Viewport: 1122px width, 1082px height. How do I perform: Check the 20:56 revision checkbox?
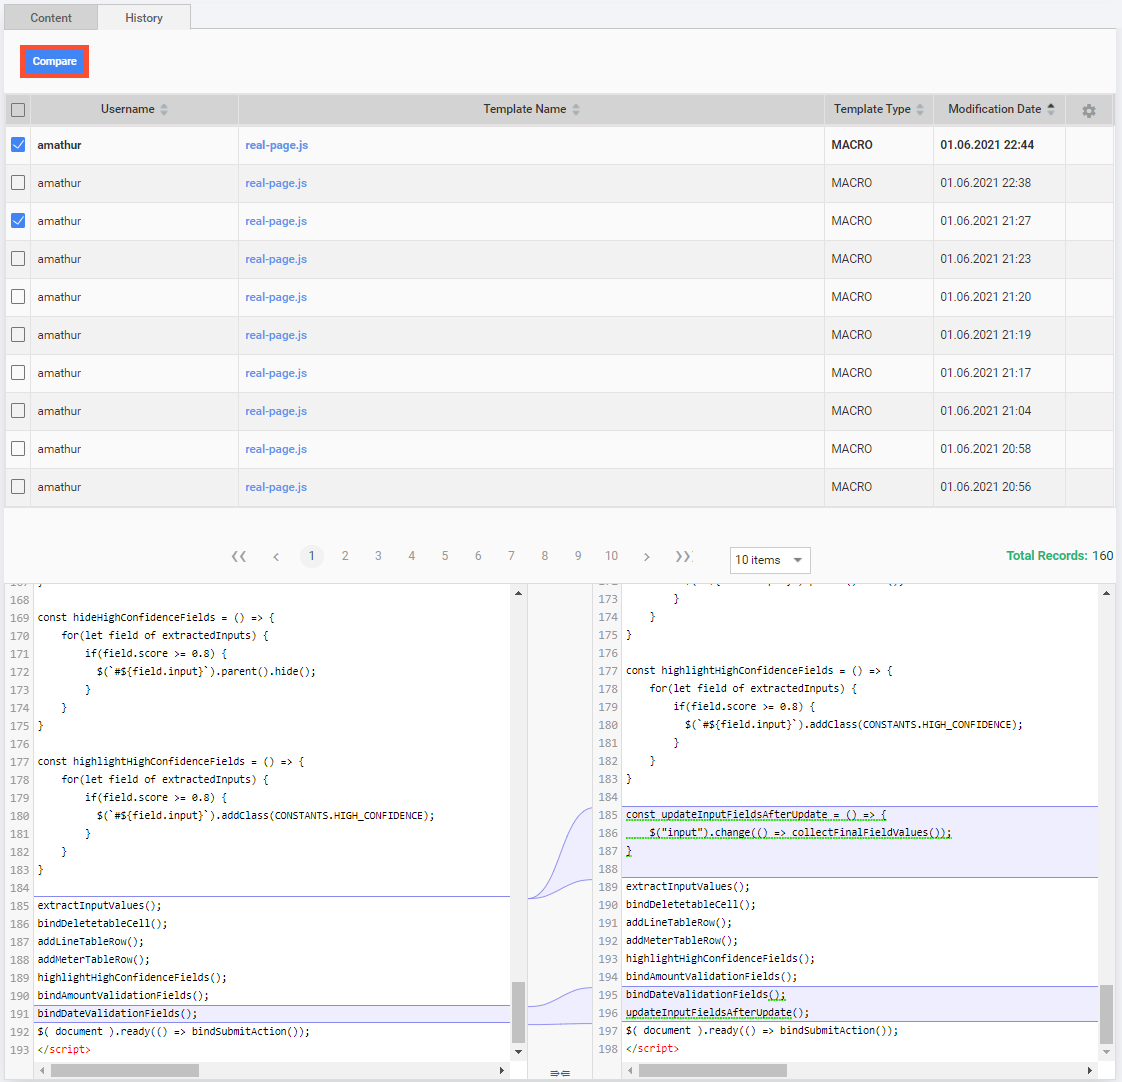[x=18, y=486]
